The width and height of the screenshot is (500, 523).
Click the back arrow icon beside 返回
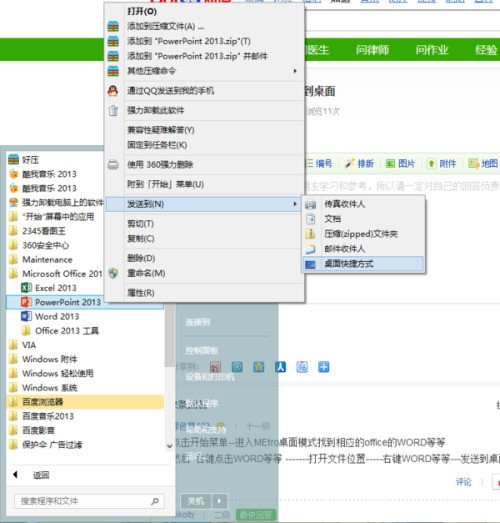[15, 474]
